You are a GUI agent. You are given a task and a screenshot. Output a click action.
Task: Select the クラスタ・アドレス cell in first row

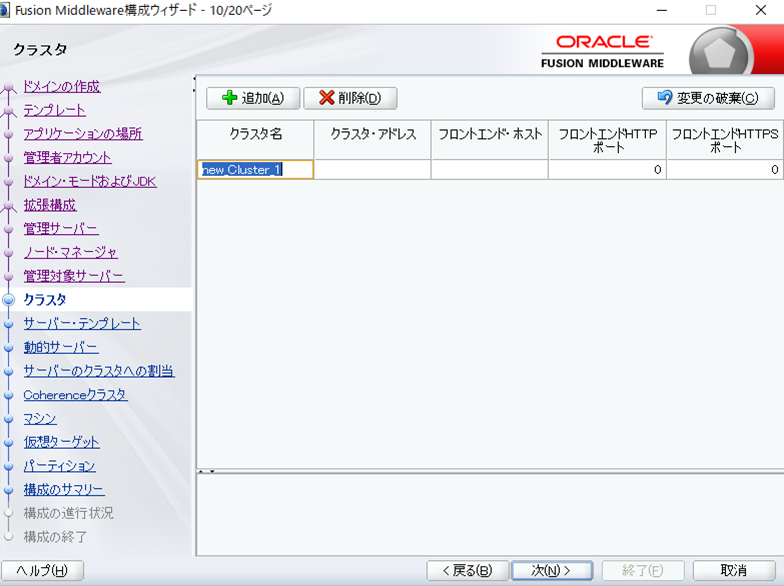pyautogui.click(x=372, y=170)
